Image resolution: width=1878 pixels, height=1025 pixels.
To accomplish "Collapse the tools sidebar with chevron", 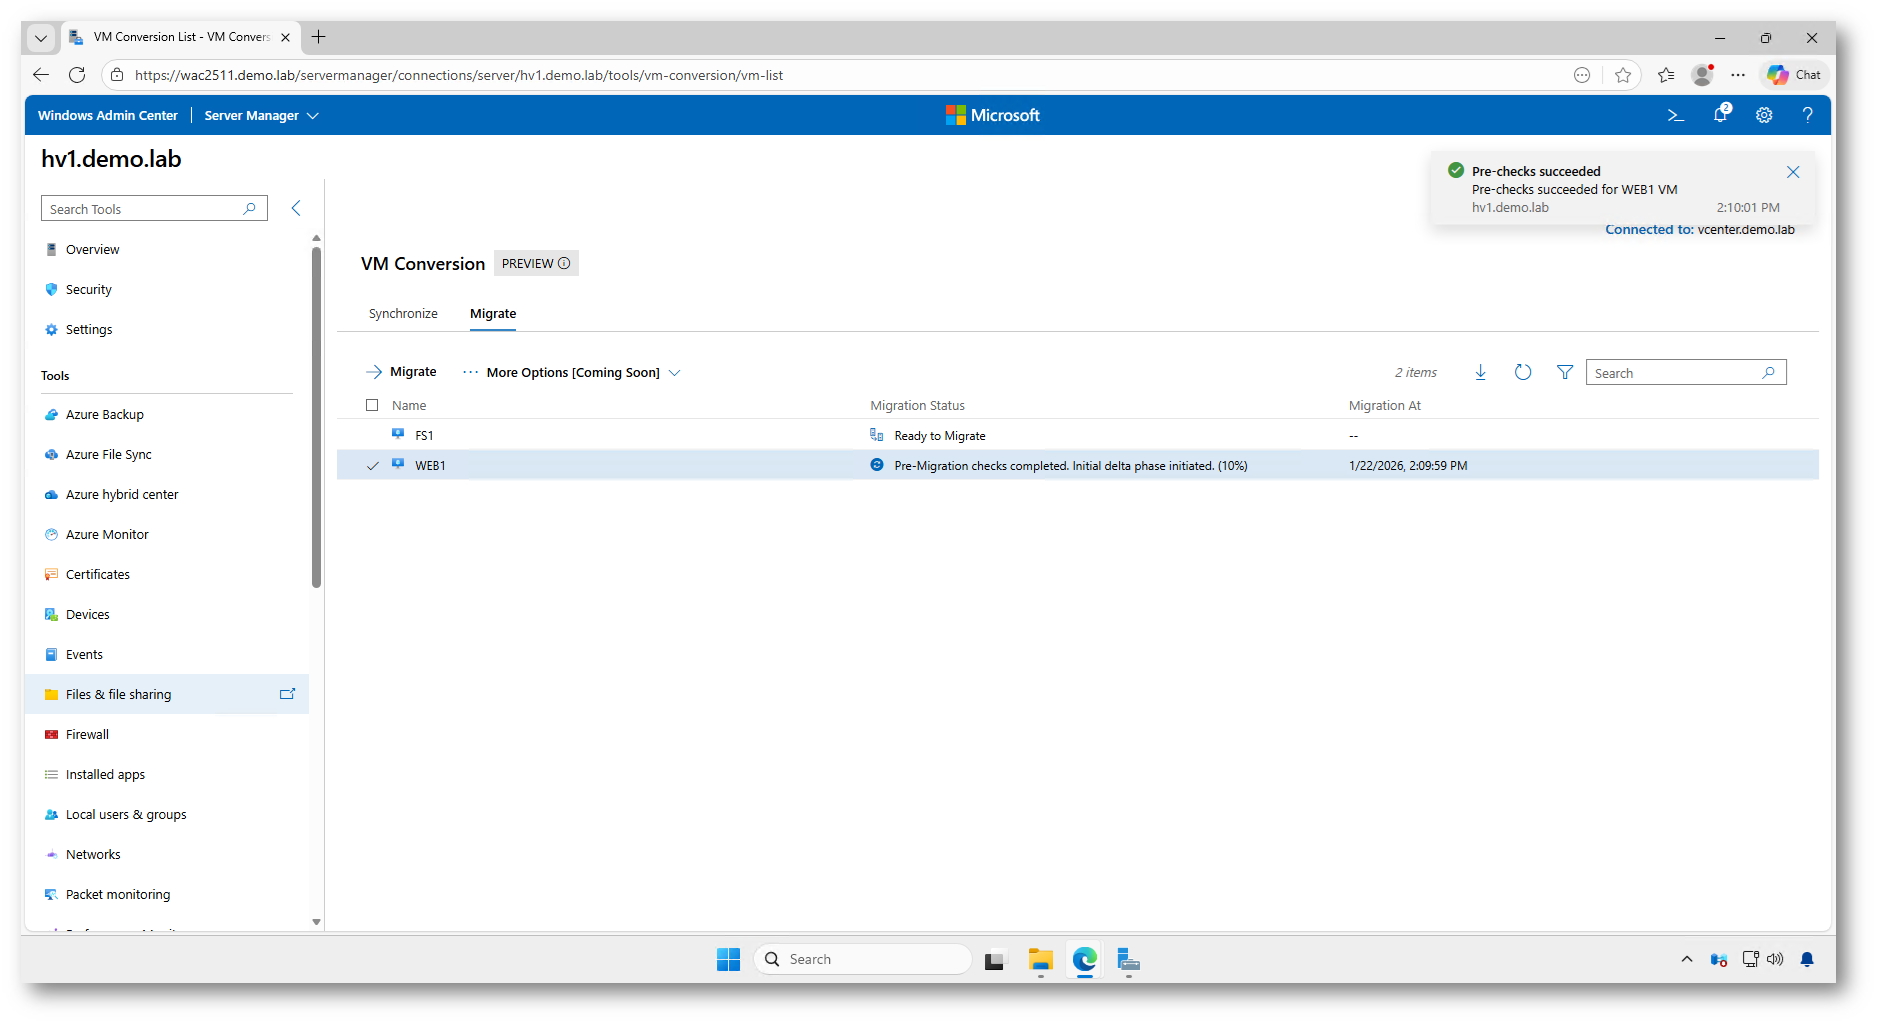I will tap(296, 208).
